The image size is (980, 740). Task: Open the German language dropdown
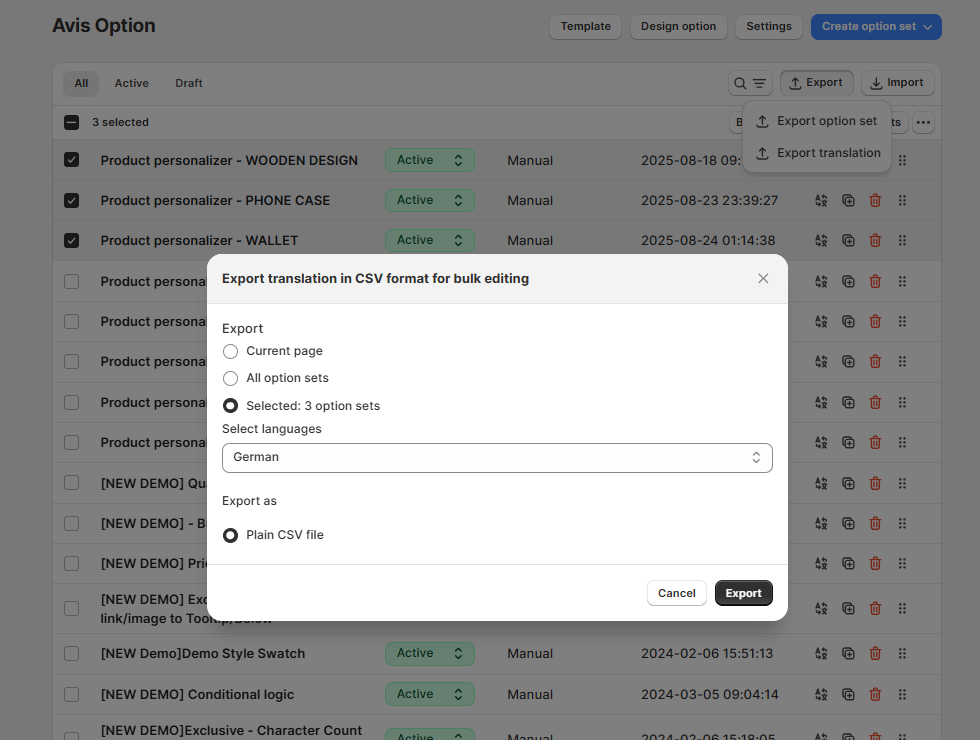pyautogui.click(x=497, y=457)
